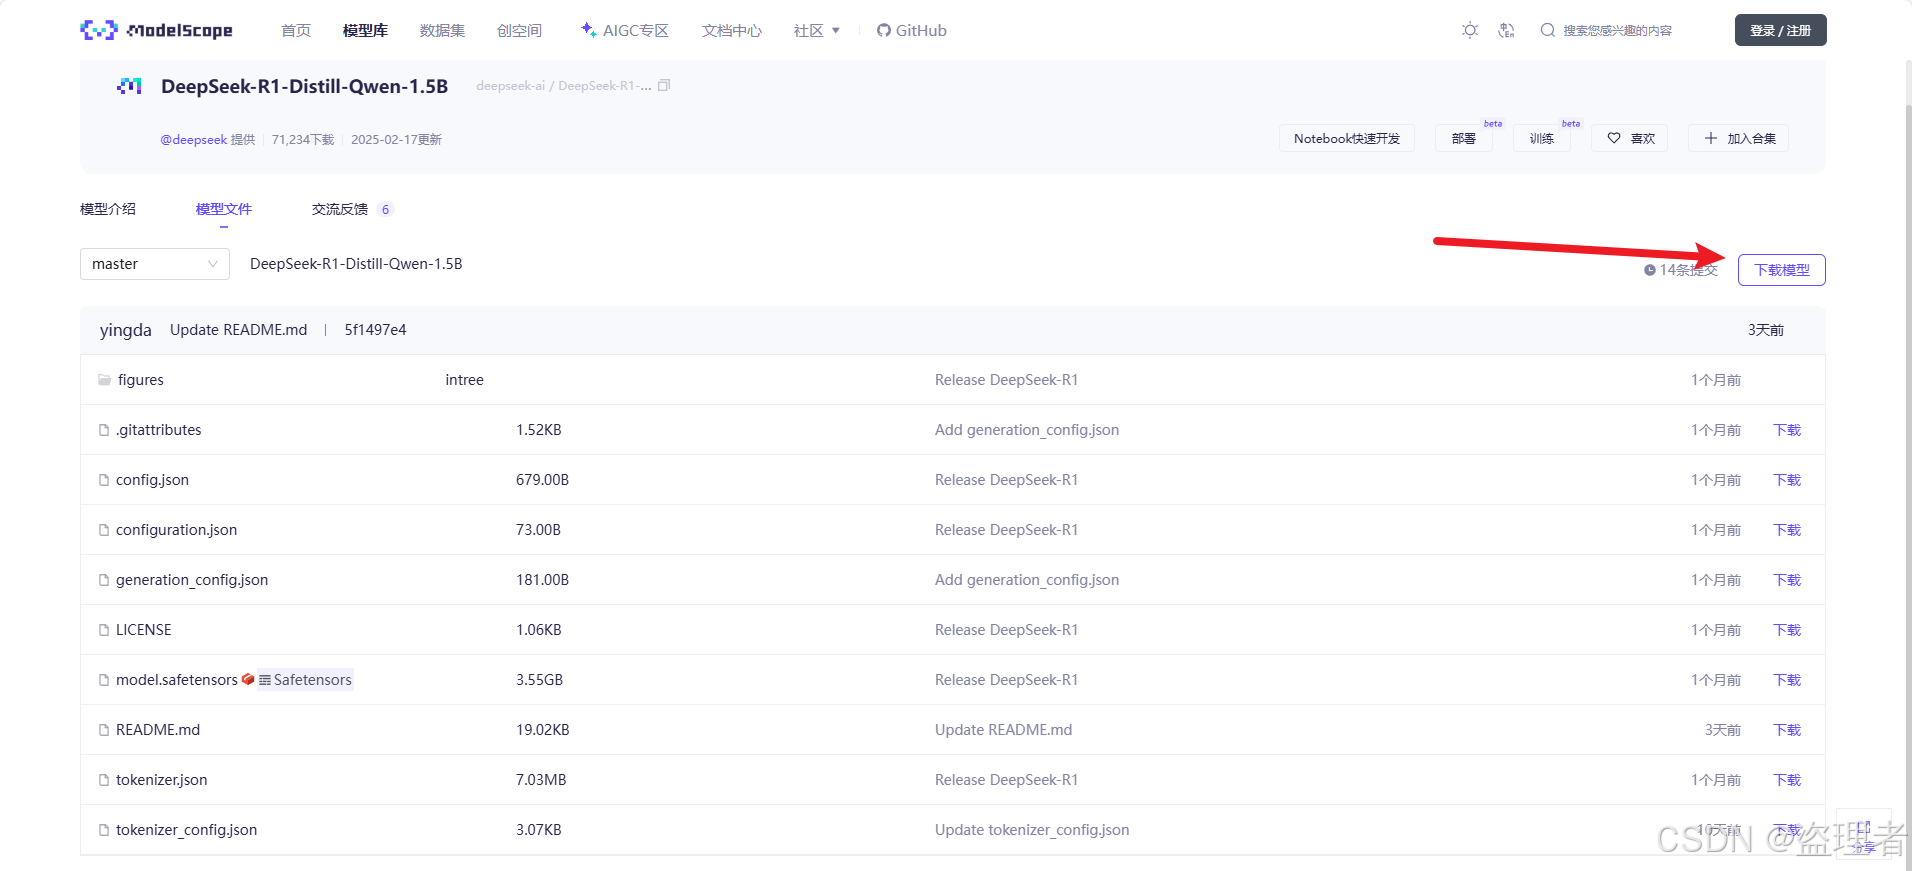Open the master branch dropdown
The width and height of the screenshot is (1912, 871).
(x=155, y=264)
